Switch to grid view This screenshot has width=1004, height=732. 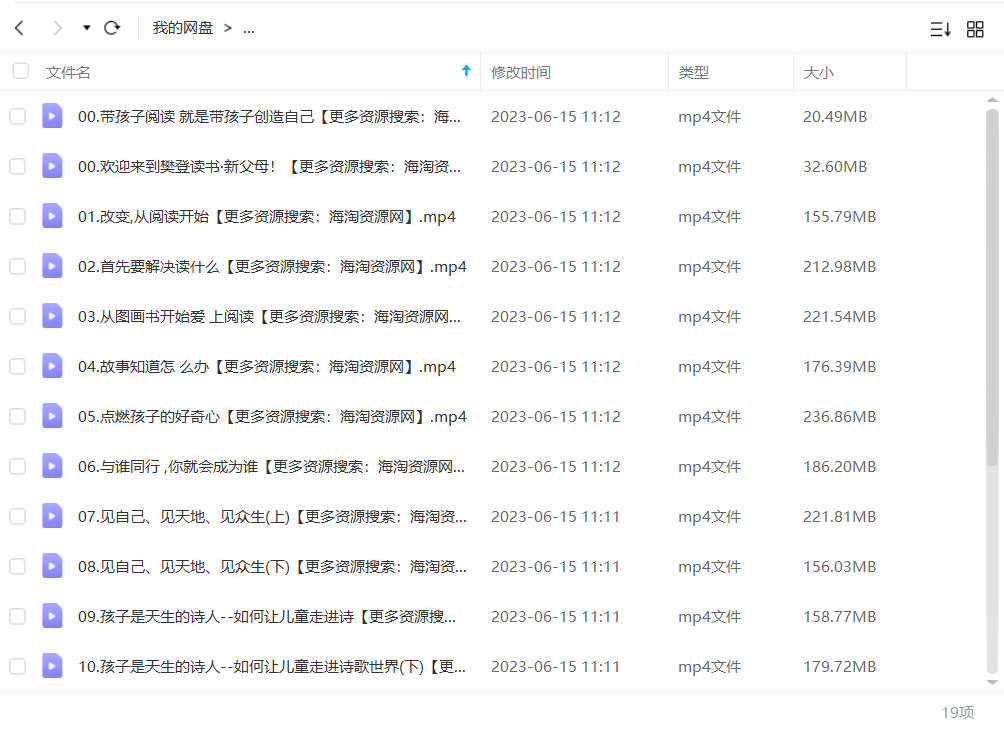[x=975, y=29]
